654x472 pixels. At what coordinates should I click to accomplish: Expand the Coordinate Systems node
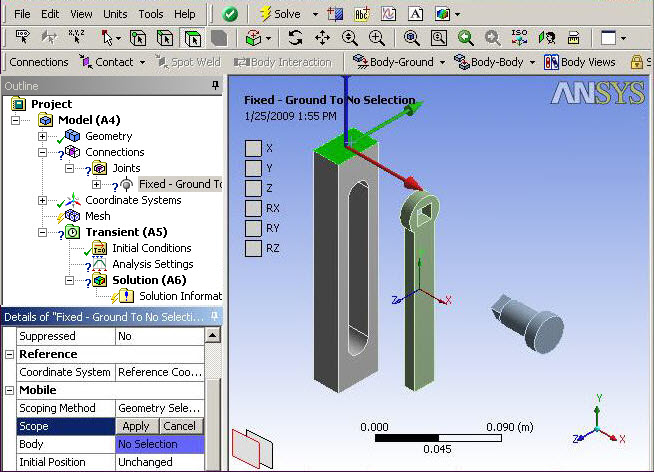(42, 201)
